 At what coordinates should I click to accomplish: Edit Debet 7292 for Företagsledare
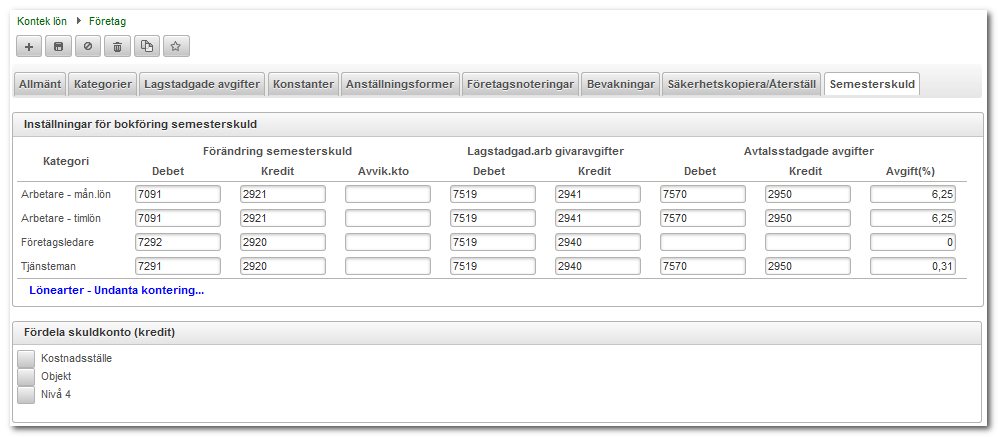pyautogui.click(x=178, y=242)
